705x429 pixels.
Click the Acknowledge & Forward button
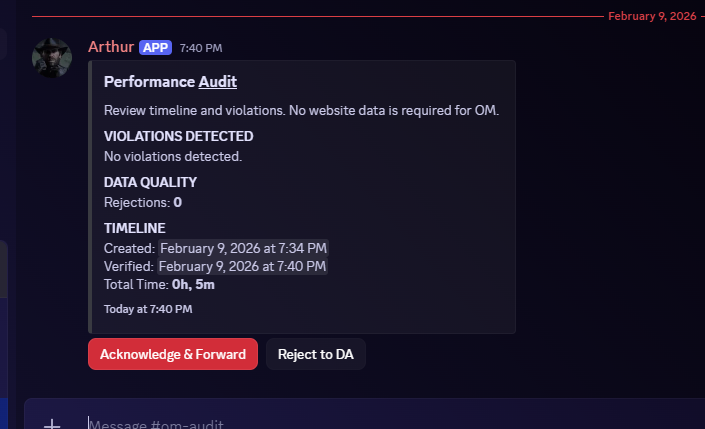pos(173,354)
